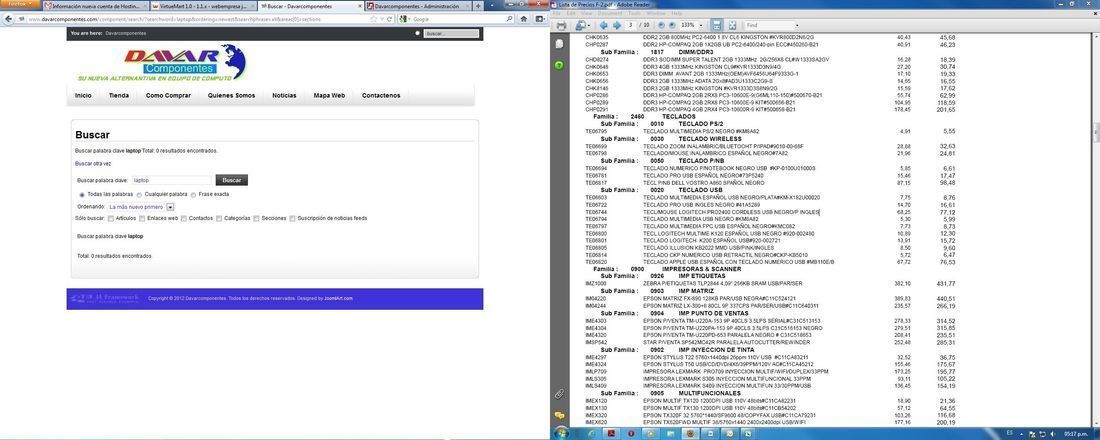
Task: Zoom in the PDF document
Action: click(672, 25)
